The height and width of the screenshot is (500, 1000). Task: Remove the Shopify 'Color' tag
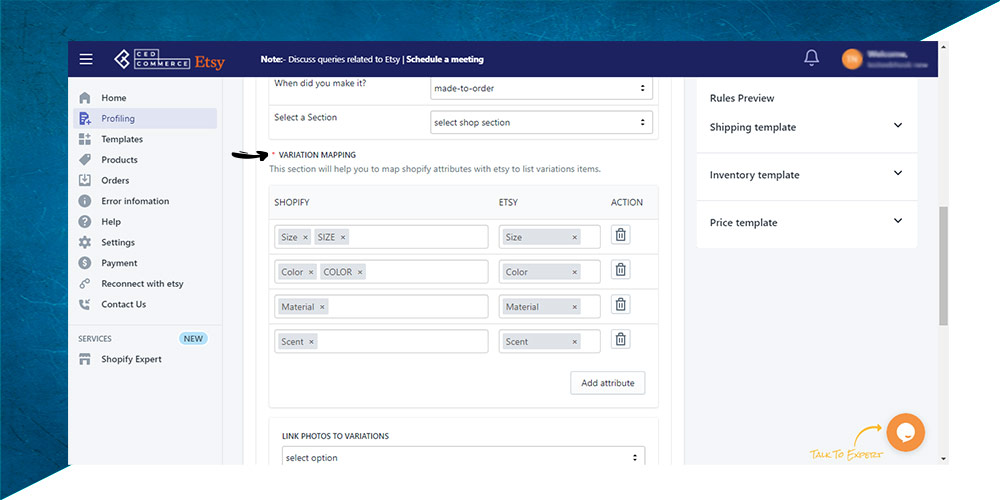point(311,272)
